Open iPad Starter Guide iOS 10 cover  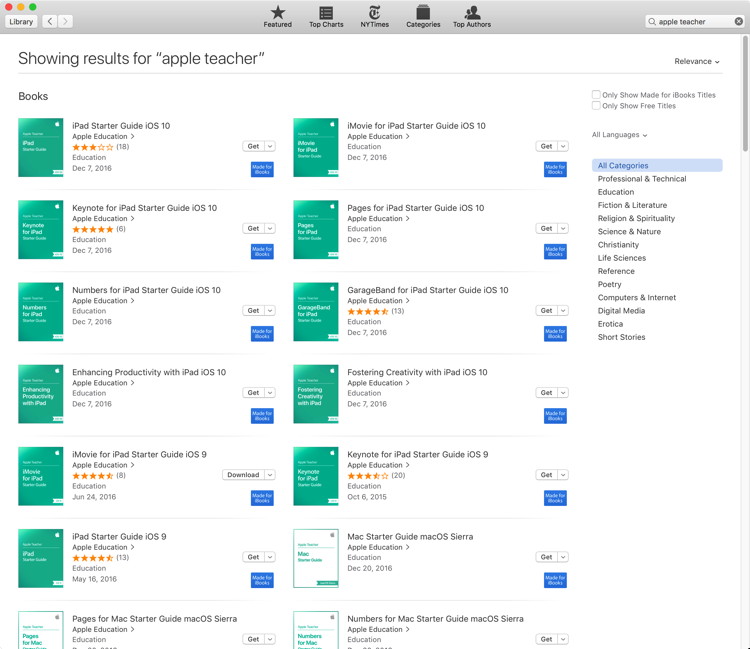(x=41, y=148)
